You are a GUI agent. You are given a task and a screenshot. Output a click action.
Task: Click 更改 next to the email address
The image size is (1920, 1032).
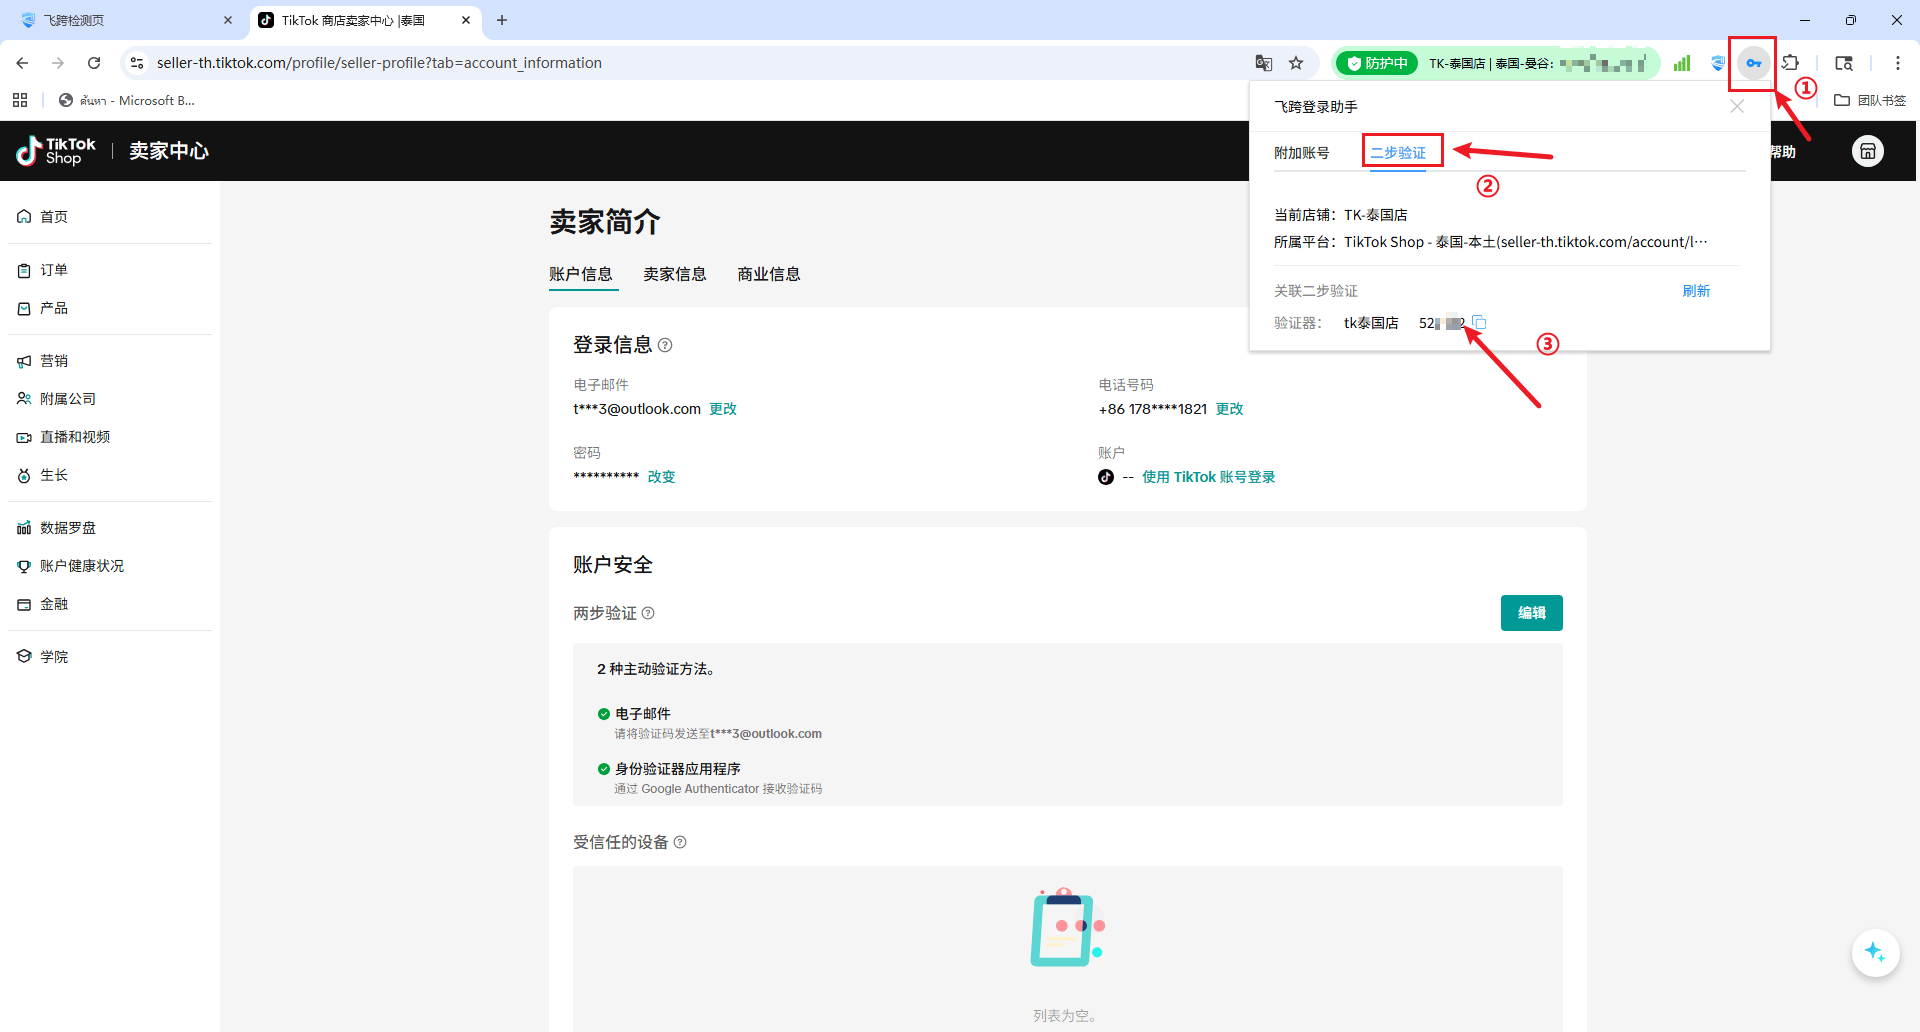coord(723,409)
